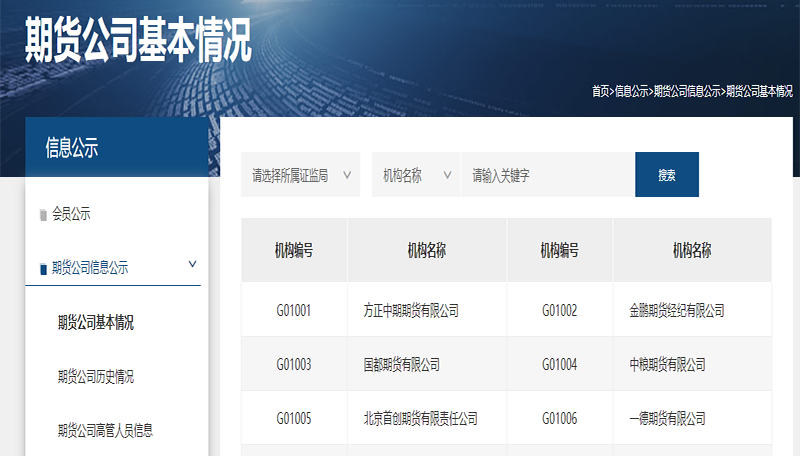
Task: Open company 中粮期货有限公司
Action: click(x=667, y=365)
